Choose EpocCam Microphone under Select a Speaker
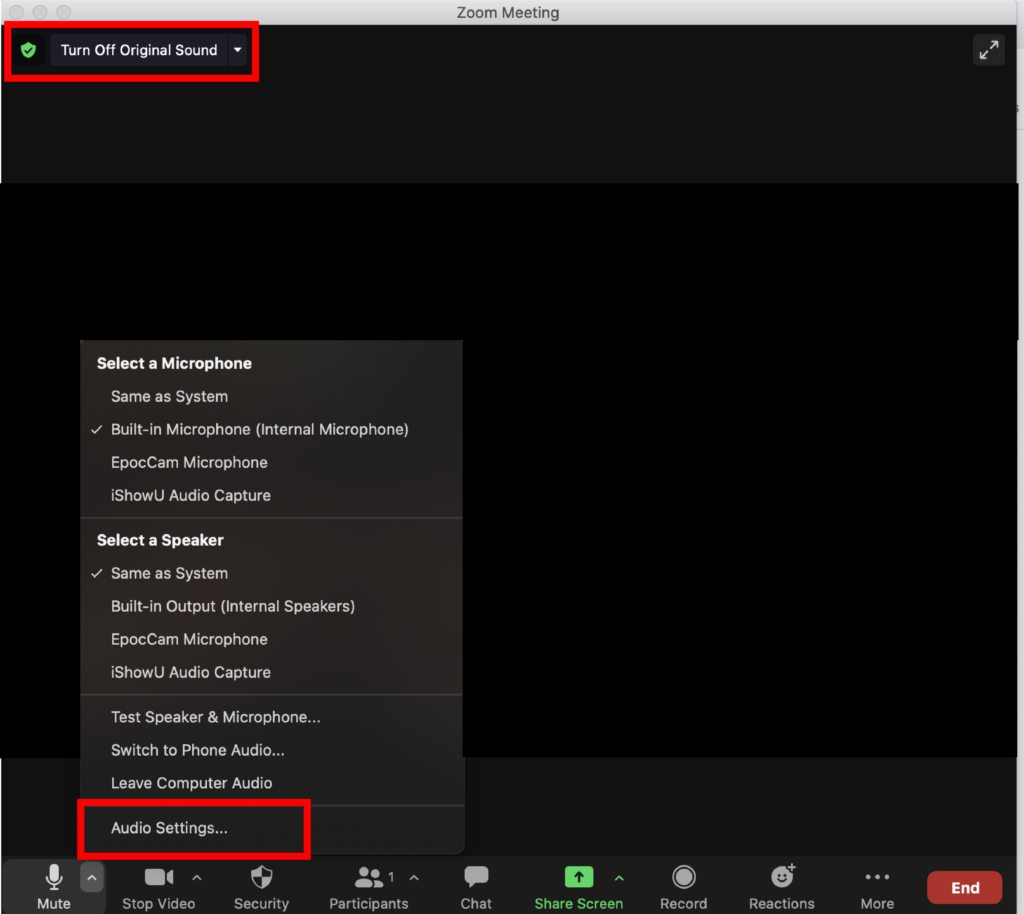The image size is (1024, 914). [271, 639]
